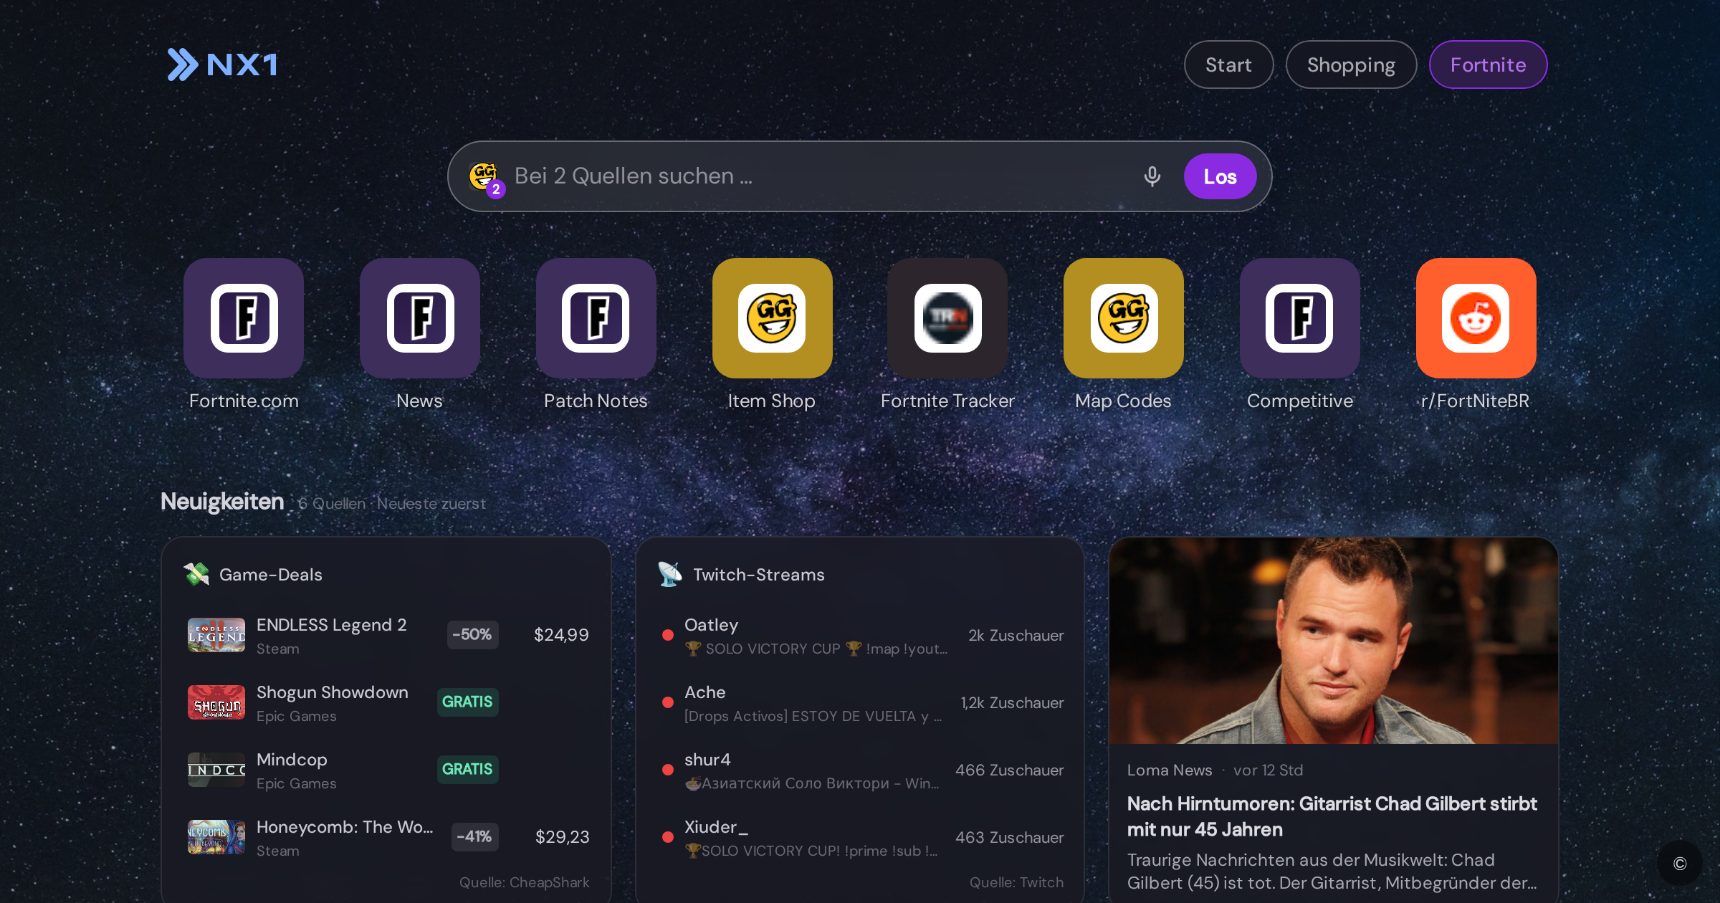Click the $29,23 price

click(x=562, y=837)
